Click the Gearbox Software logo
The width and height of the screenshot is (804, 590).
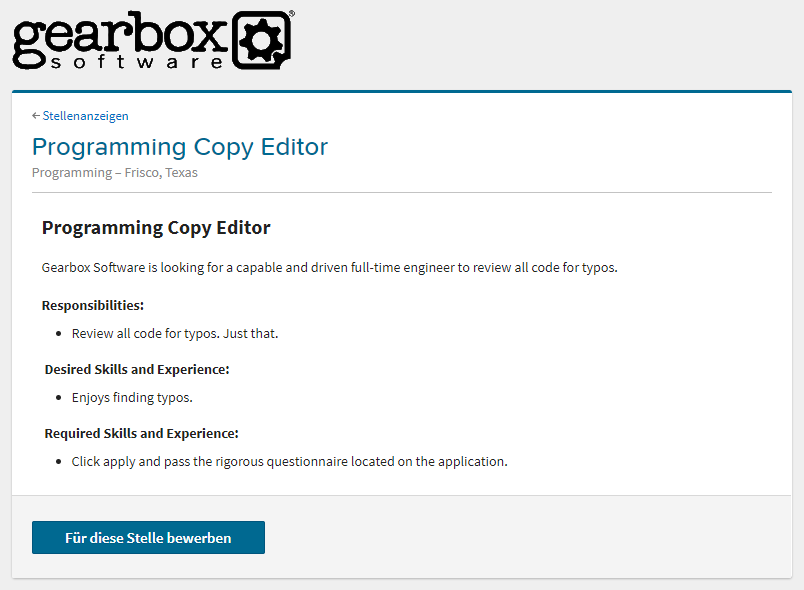153,40
